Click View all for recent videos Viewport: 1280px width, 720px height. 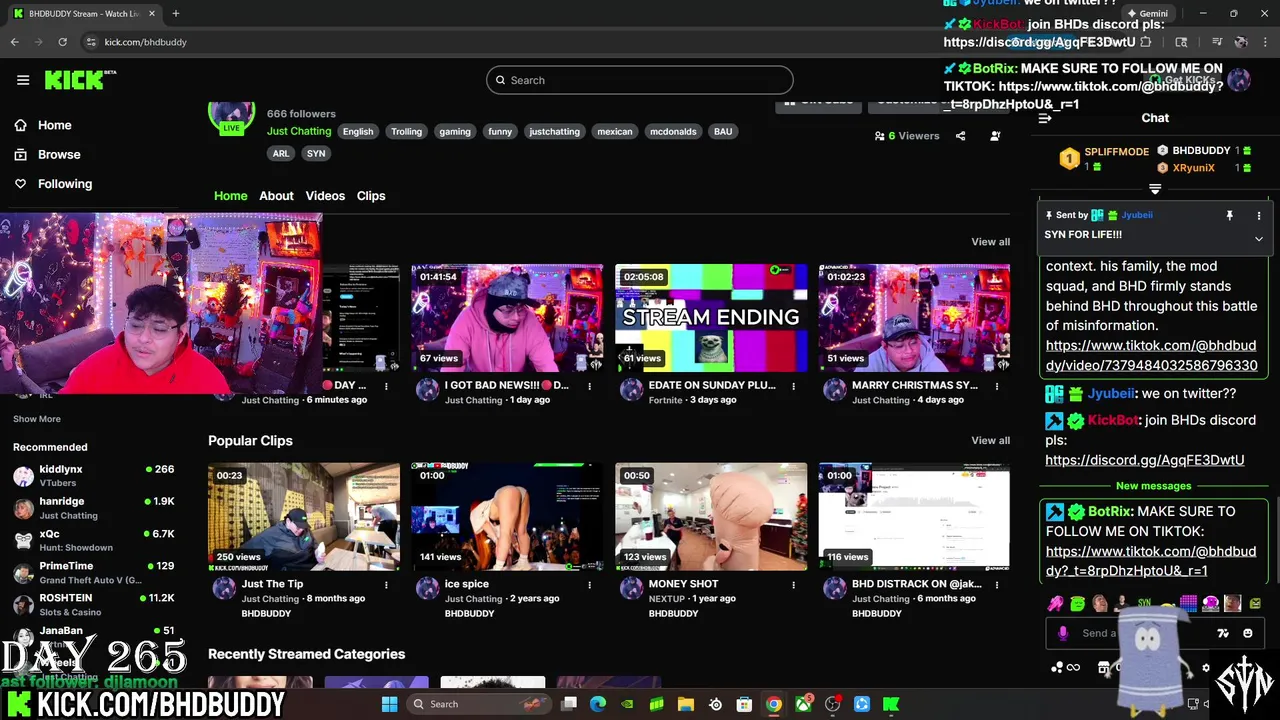990,242
